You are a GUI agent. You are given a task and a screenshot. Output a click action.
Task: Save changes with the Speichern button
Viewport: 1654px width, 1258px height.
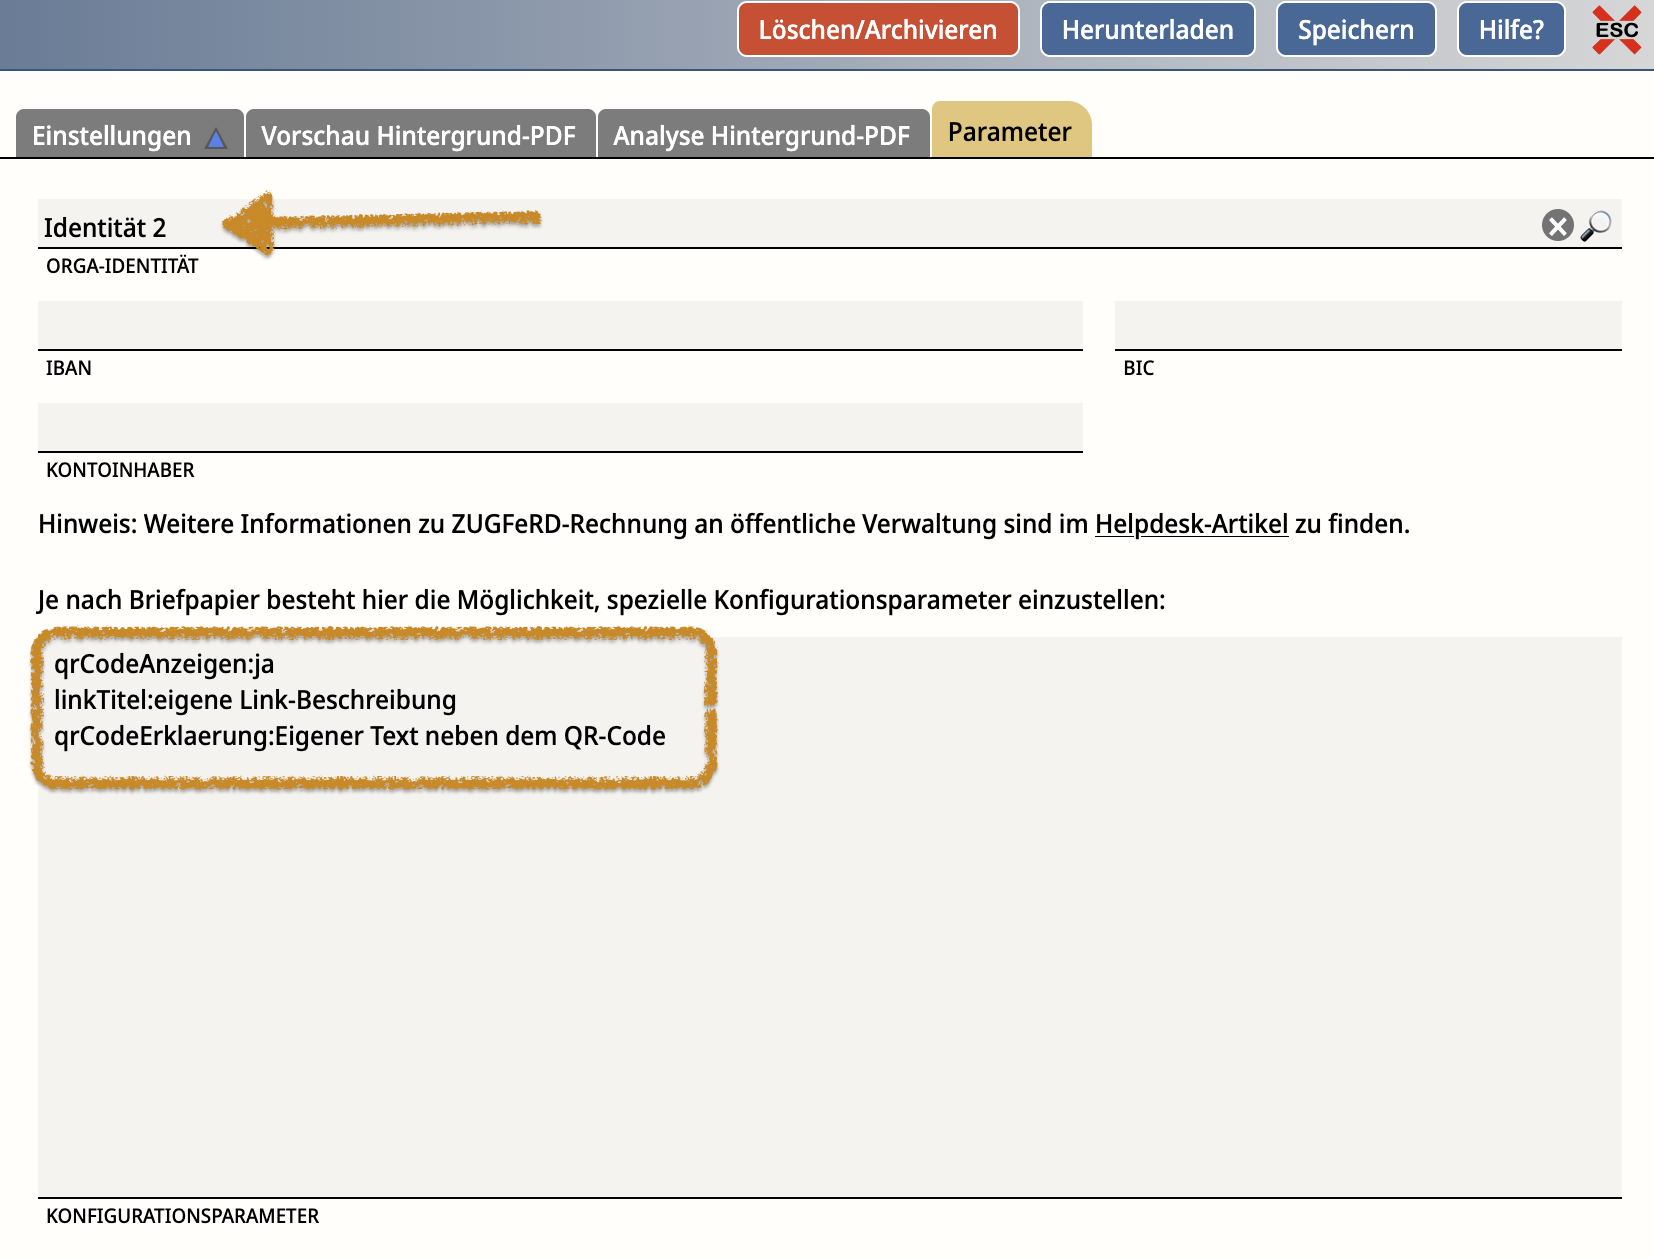tap(1355, 30)
